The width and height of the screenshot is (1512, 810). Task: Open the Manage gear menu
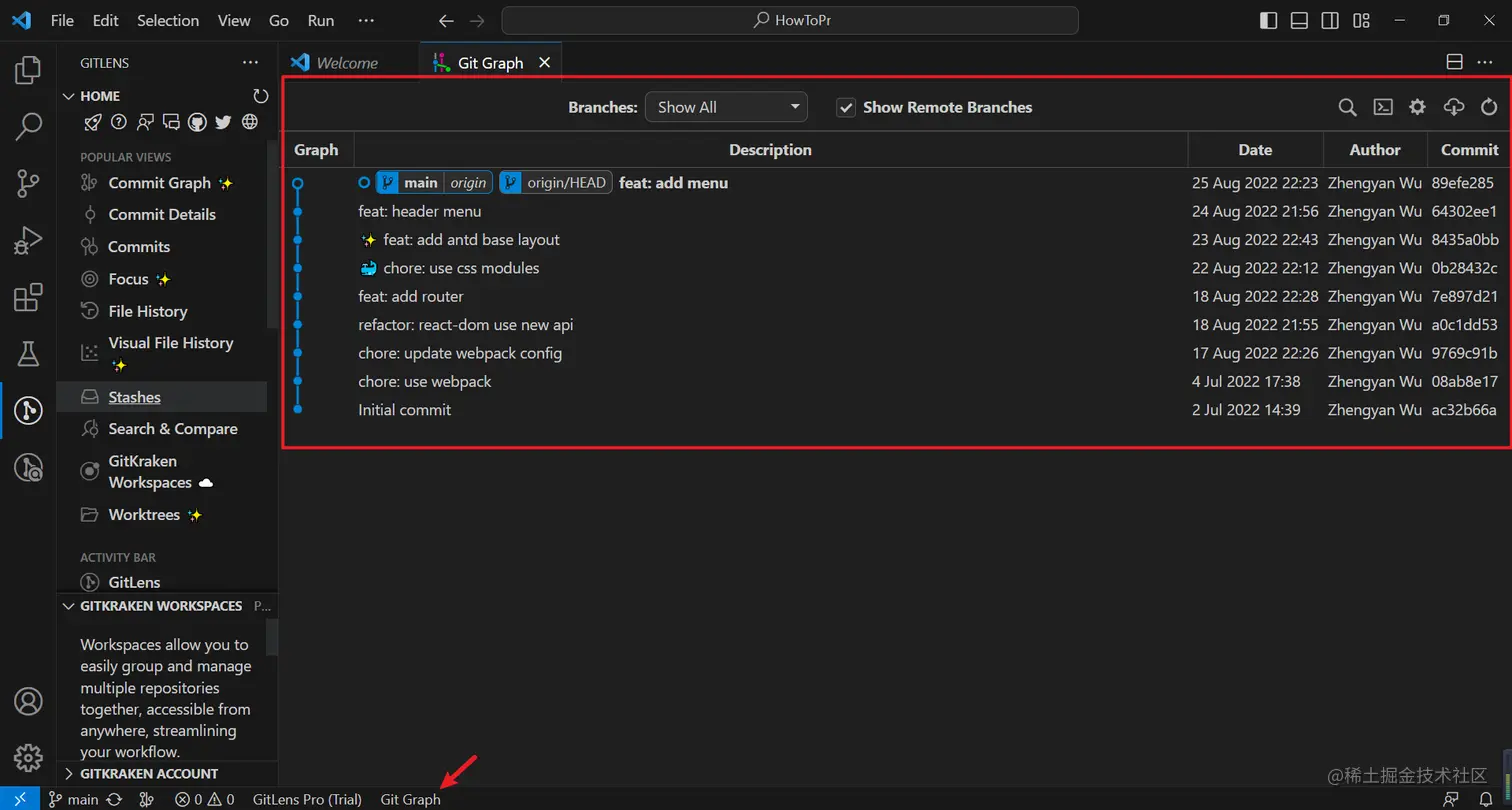tap(28, 757)
